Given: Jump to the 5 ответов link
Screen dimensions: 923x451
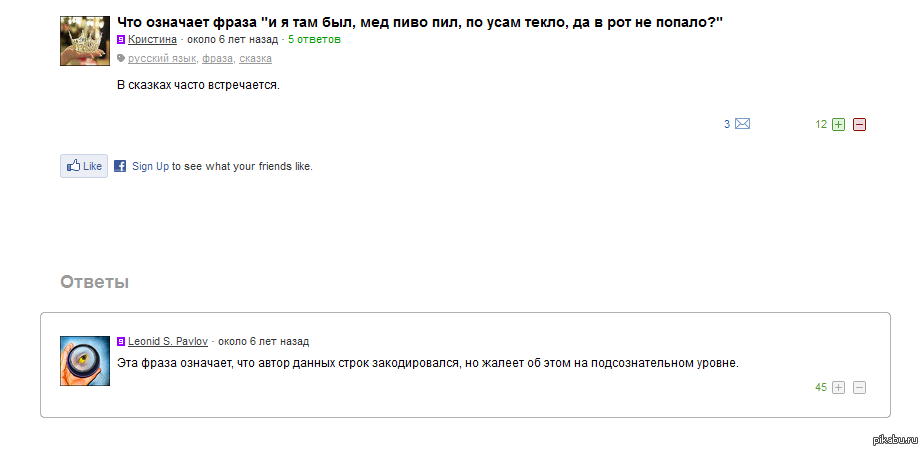Looking at the screenshot, I should 314,40.
